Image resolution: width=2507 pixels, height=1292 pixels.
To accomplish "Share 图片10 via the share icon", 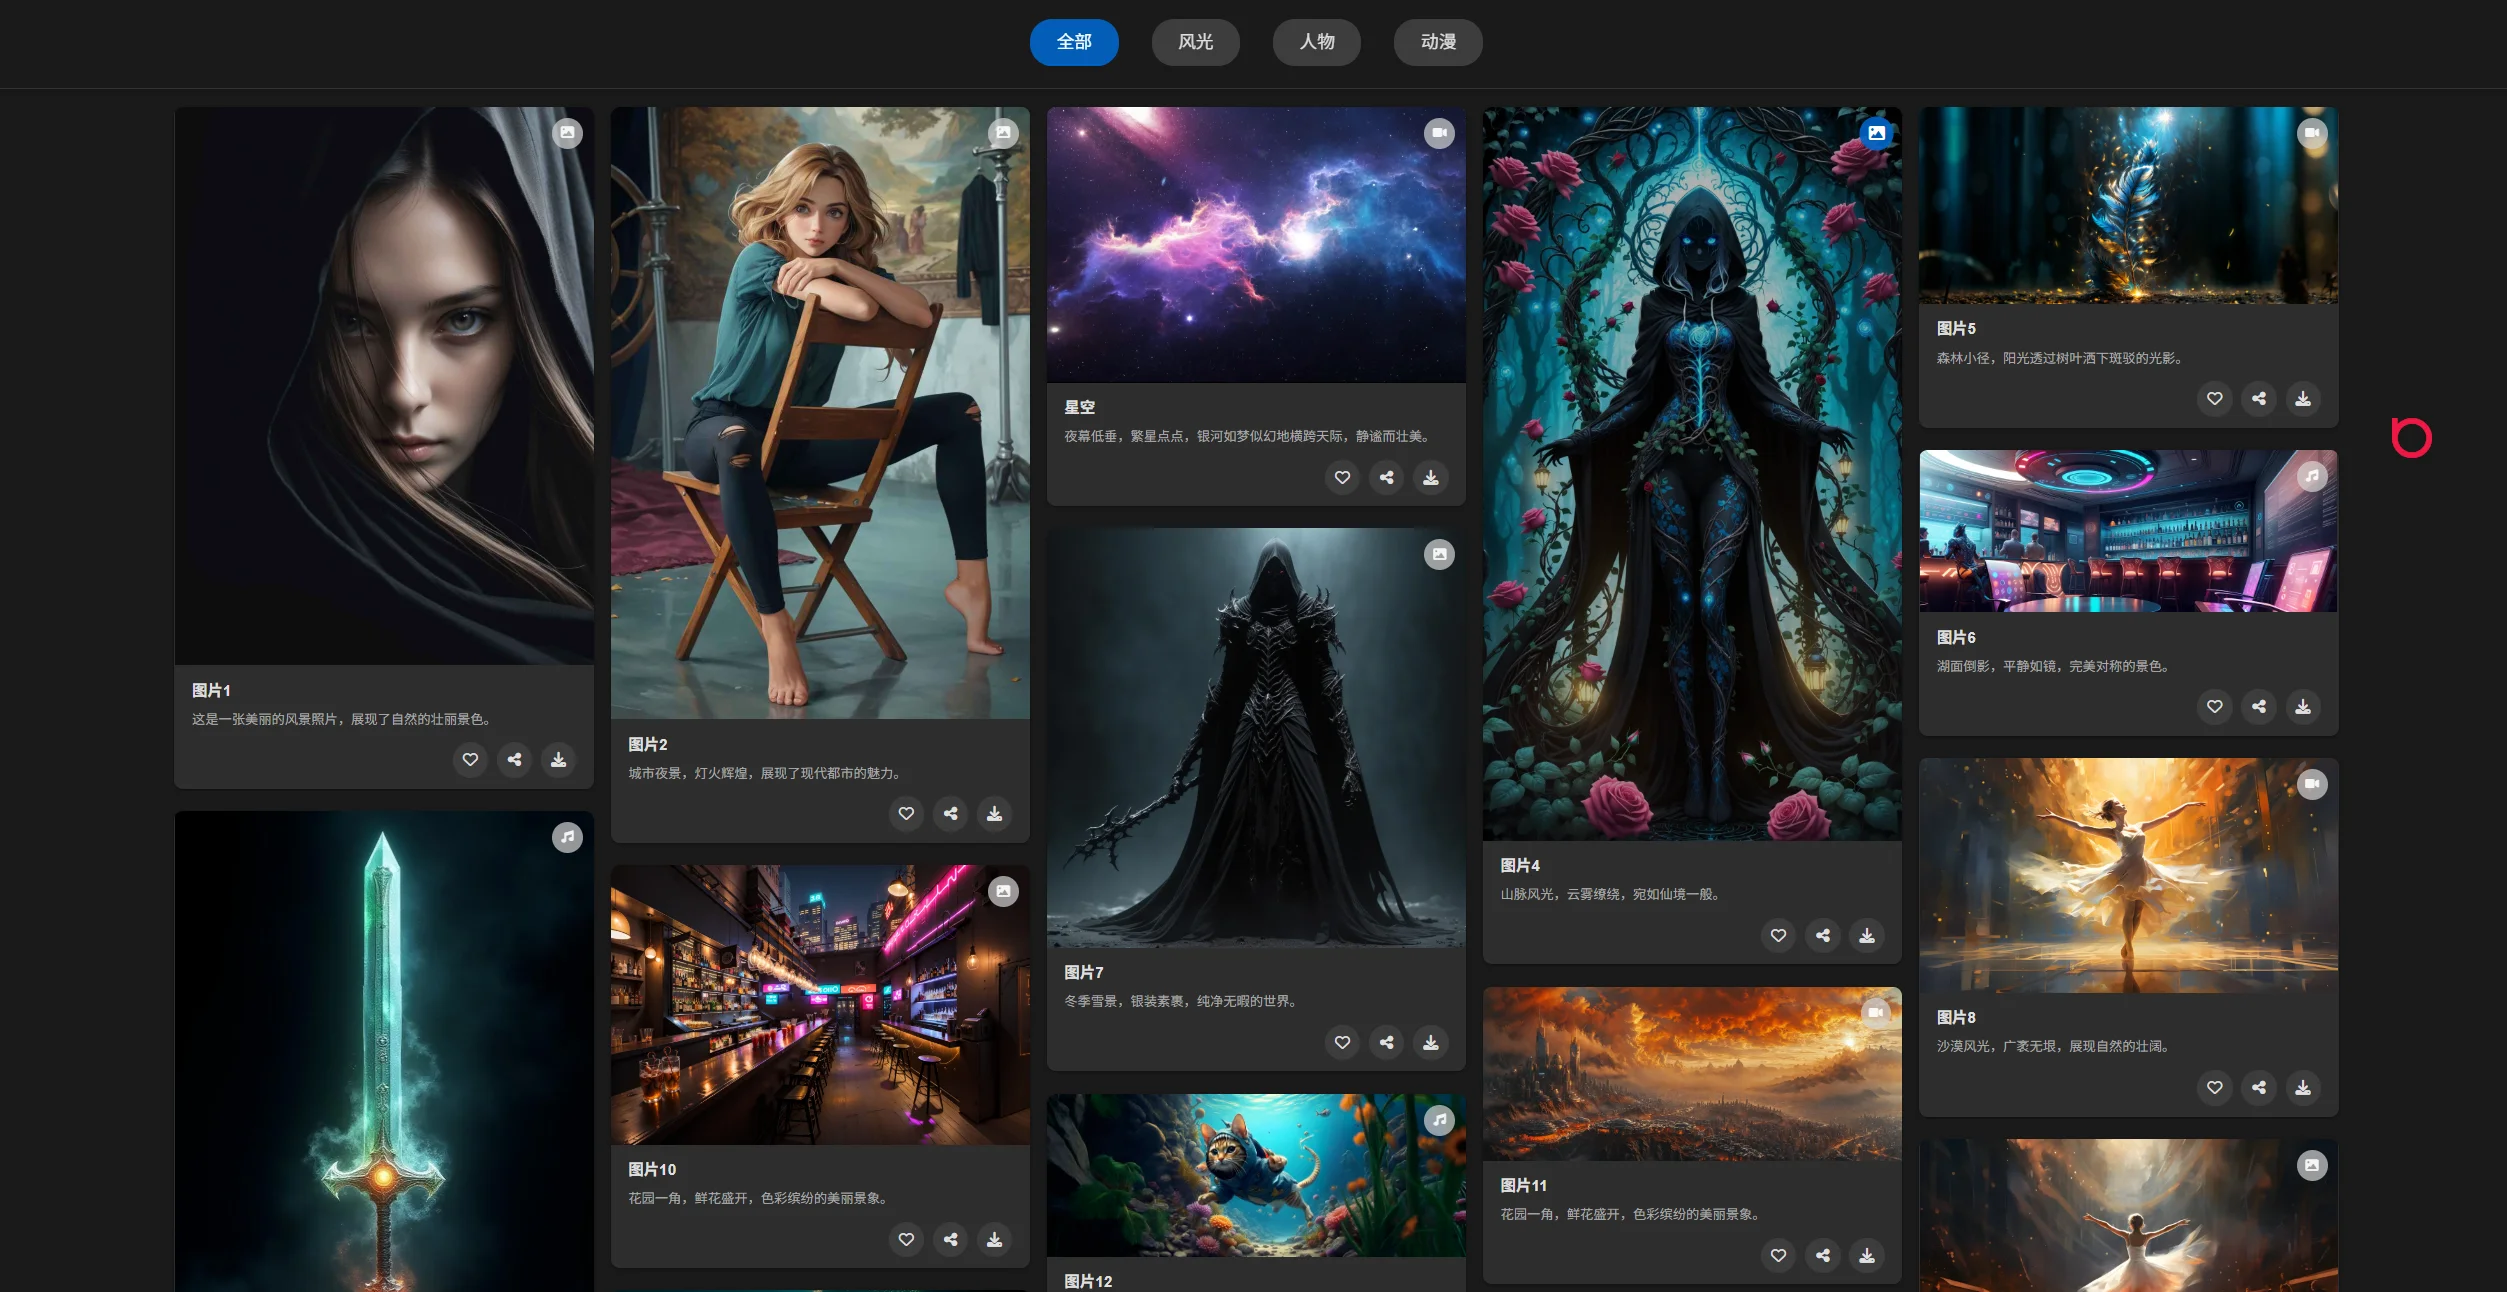I will click(950, 1240).
